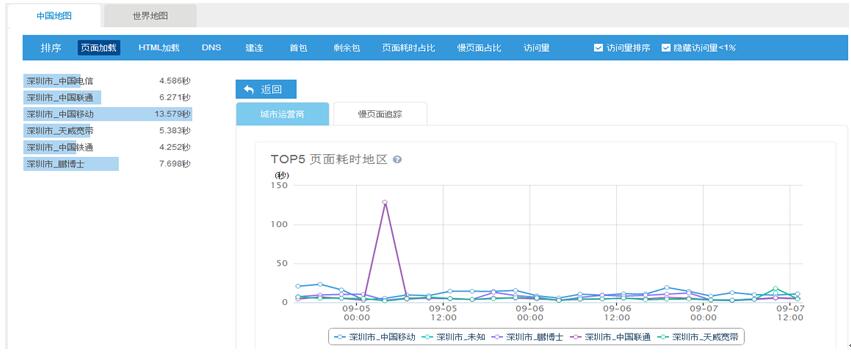This screenshot has width=851, height=360.
Task: Sort by DNS time
Action: tap(211, 48)
